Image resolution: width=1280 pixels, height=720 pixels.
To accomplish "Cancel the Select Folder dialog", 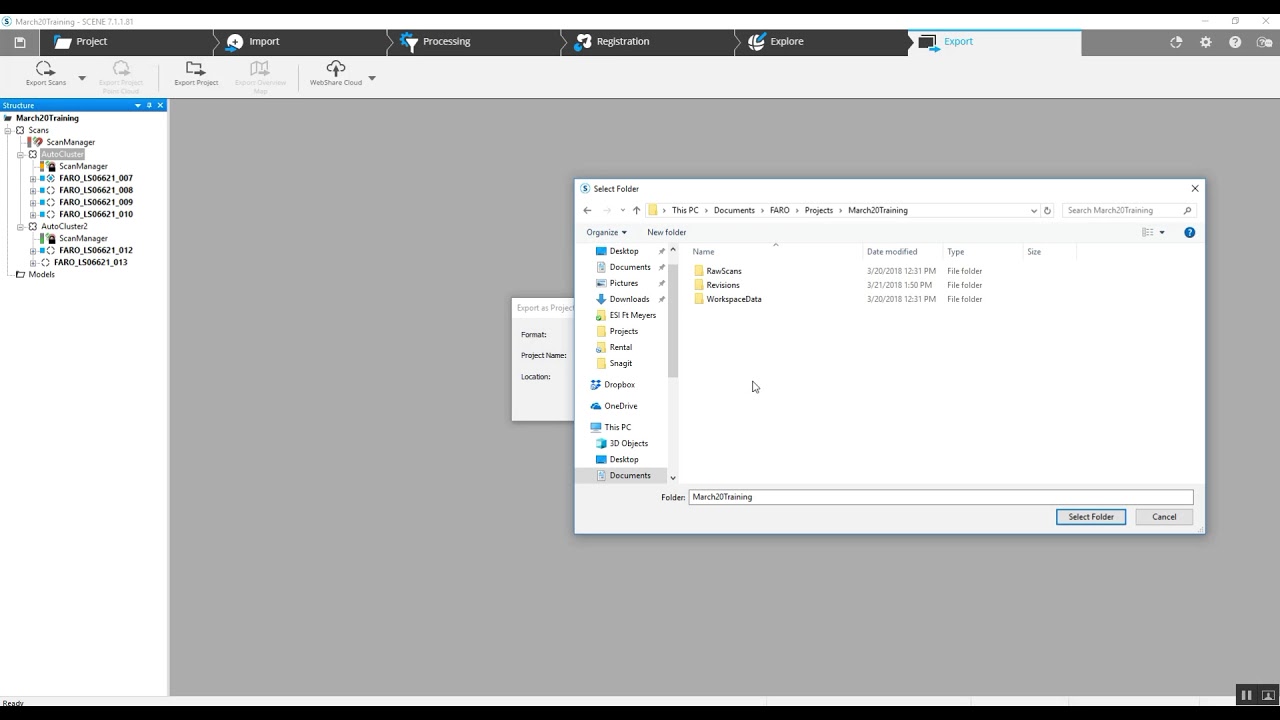I will tap(1164, 517).
